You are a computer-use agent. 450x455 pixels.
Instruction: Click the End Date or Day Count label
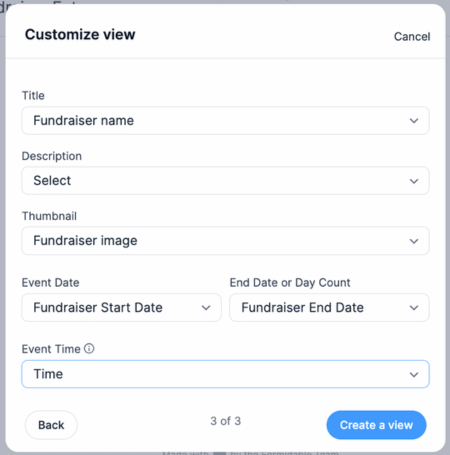pos(290,283)
